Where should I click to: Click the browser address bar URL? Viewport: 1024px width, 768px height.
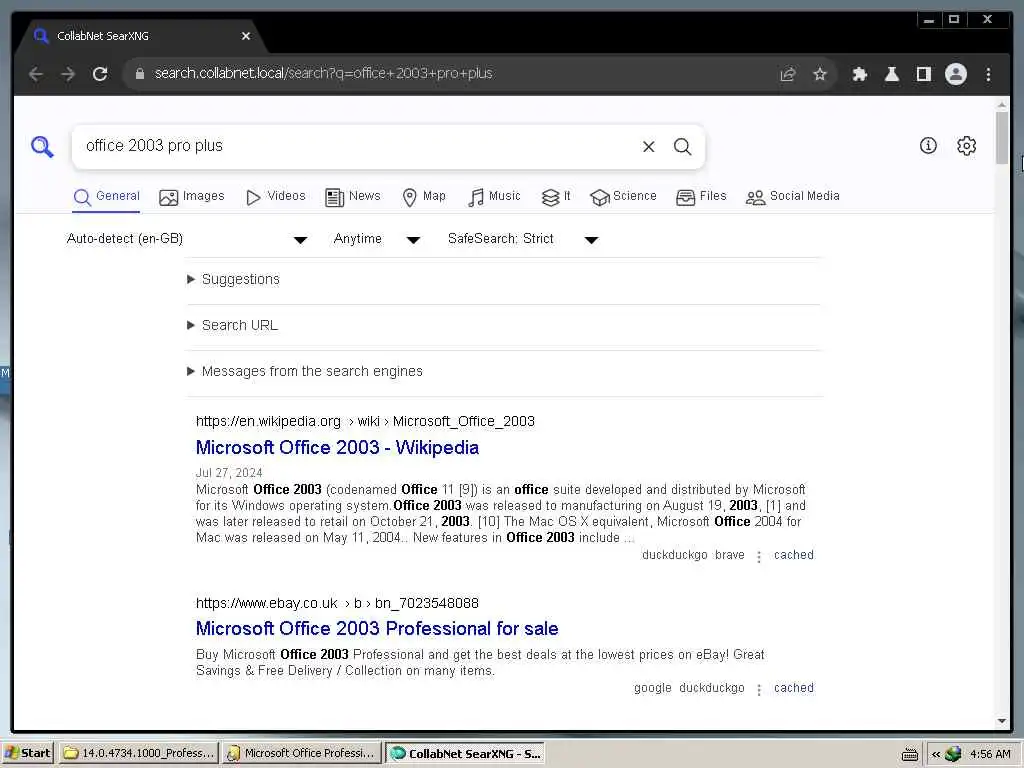coord(323,74)
